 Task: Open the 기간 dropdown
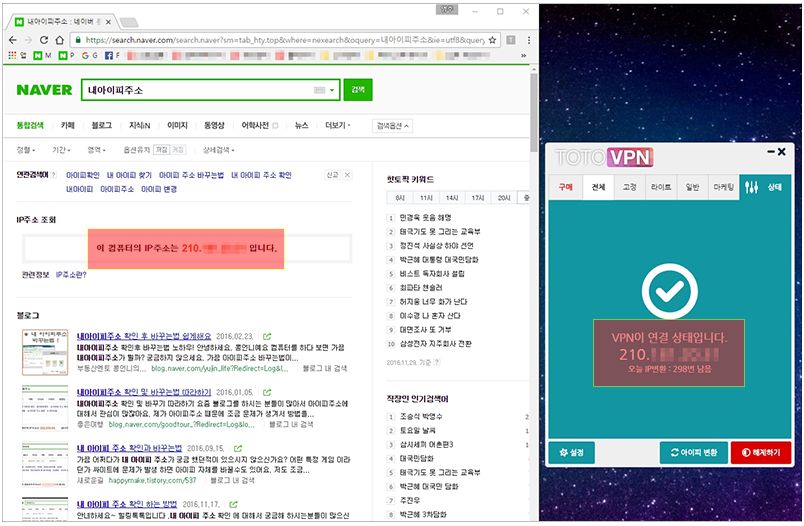pyautogui.click(x=62, y=150)
